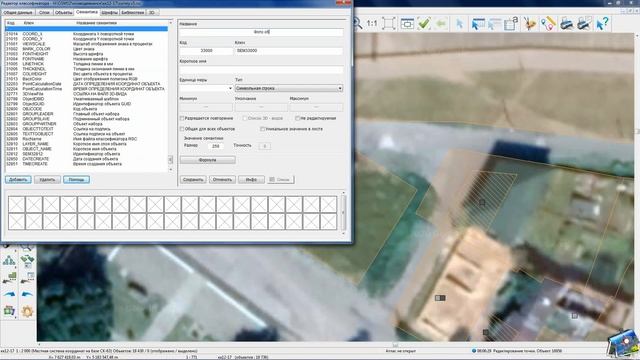Select the 1:1 scale tool in map toolbar
This screenshot has width=640, height=360.
click(372, 23)
